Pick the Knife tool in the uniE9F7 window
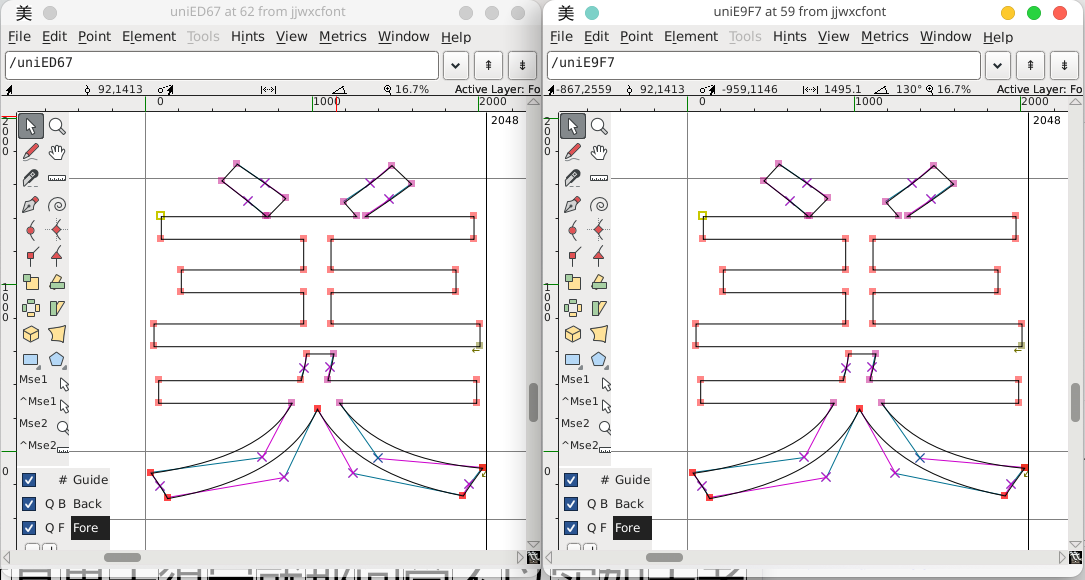This screenshot has height=580, width=1085. [x=573, y=178]
